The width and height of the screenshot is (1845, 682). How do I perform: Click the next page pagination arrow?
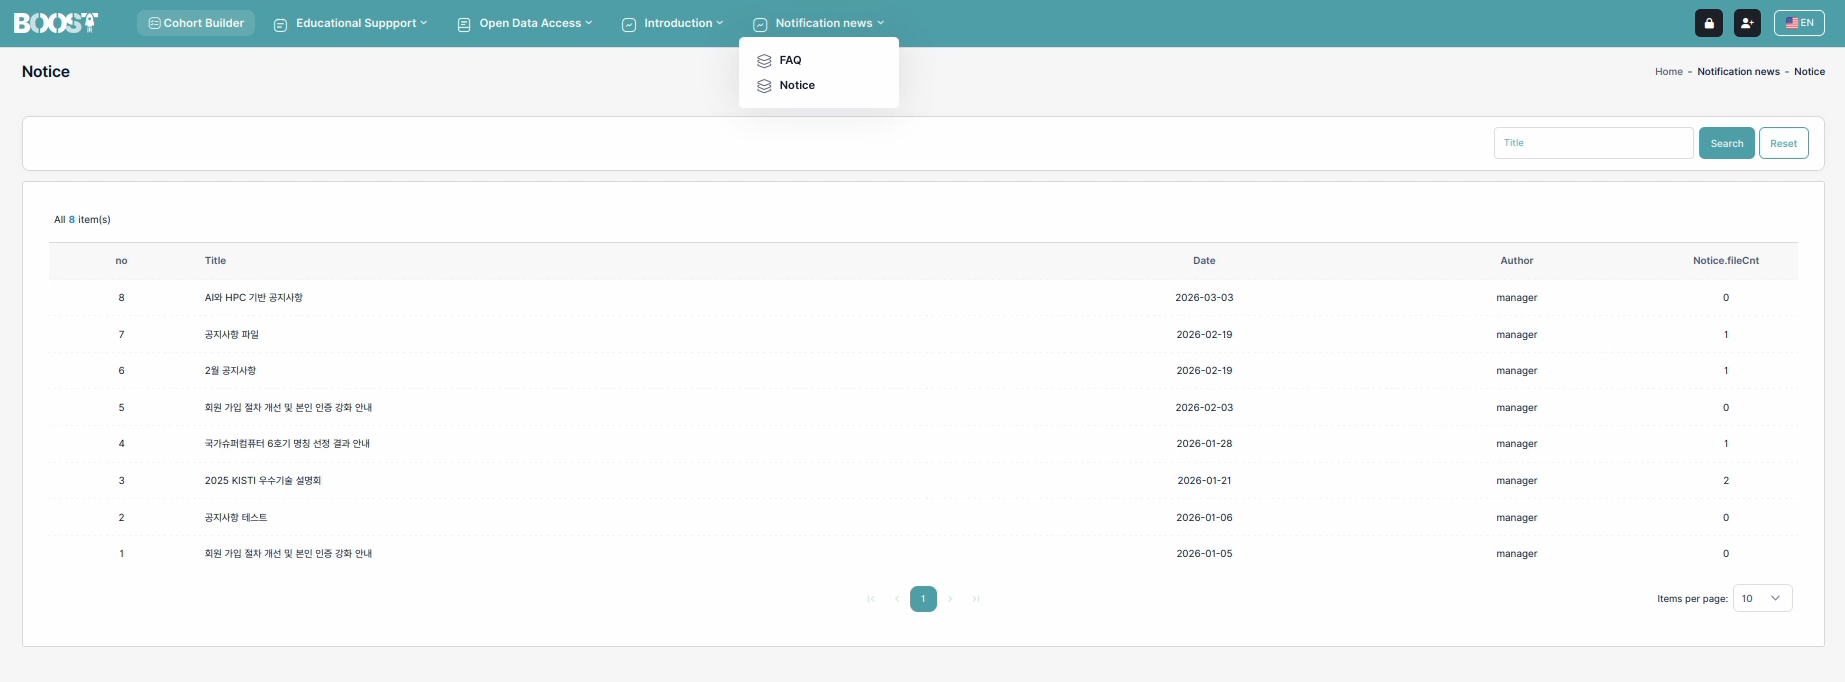point(950,599)
